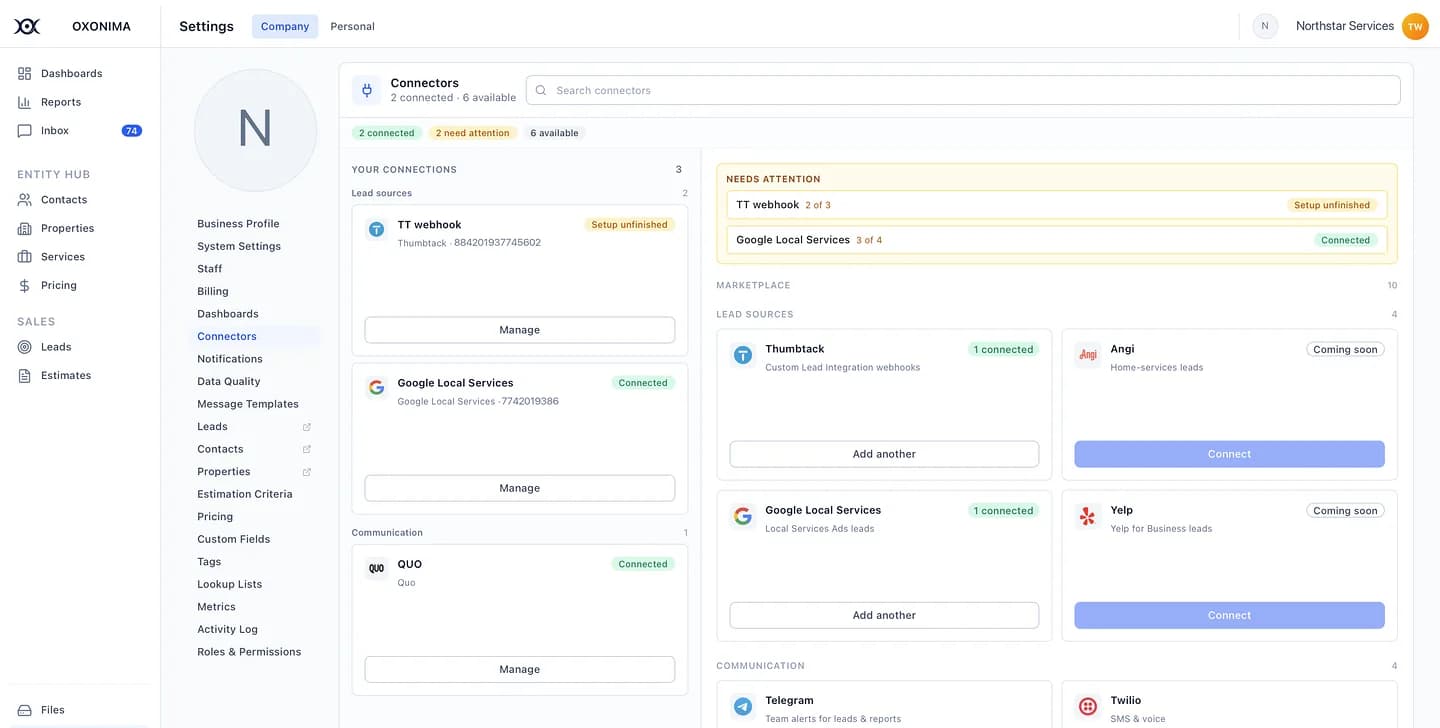Viewport: 1440px width, 728px height.
Task: Switch to the Company settings tab
Action: (285, 26)
